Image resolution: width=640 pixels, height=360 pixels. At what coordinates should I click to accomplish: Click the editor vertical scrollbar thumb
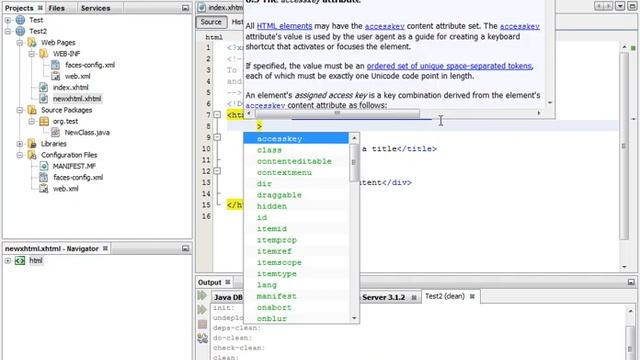(624, 146)
